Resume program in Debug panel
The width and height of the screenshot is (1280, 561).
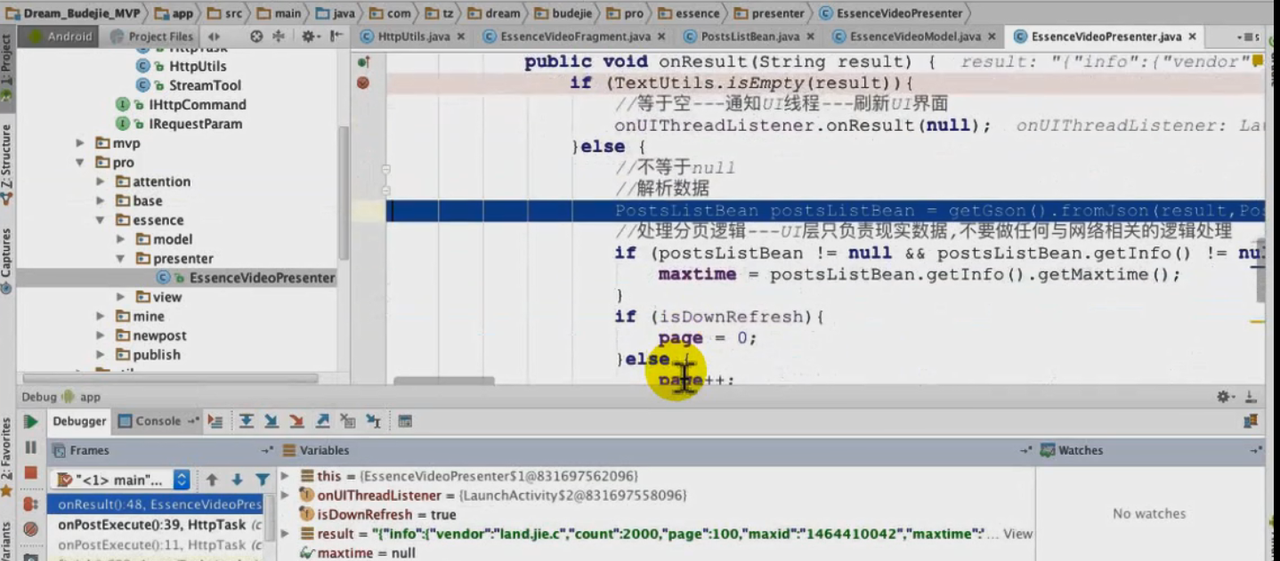click(31, 422)
